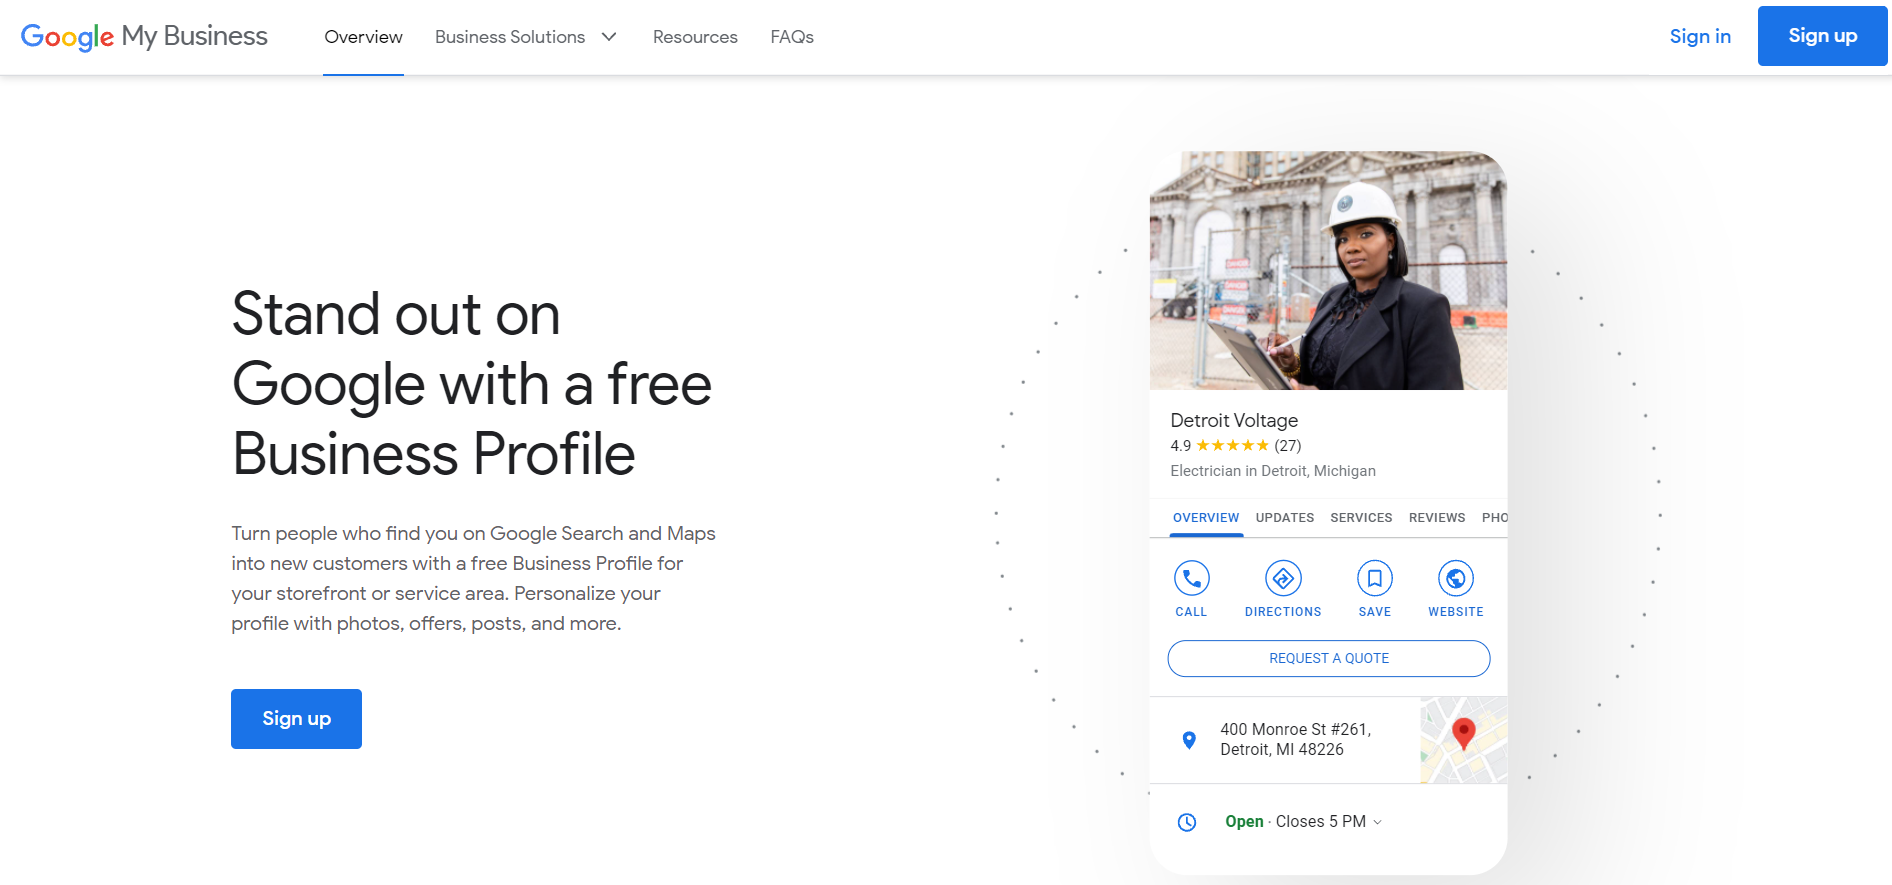Expand the Closes 5 PM hours chevron
1892x885 pixels.
pos(1378,822)
